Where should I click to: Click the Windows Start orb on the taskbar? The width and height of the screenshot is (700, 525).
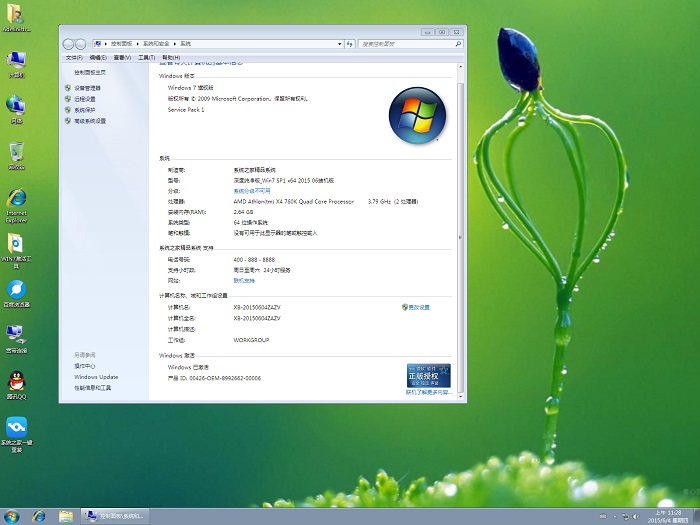coord(12,515)
